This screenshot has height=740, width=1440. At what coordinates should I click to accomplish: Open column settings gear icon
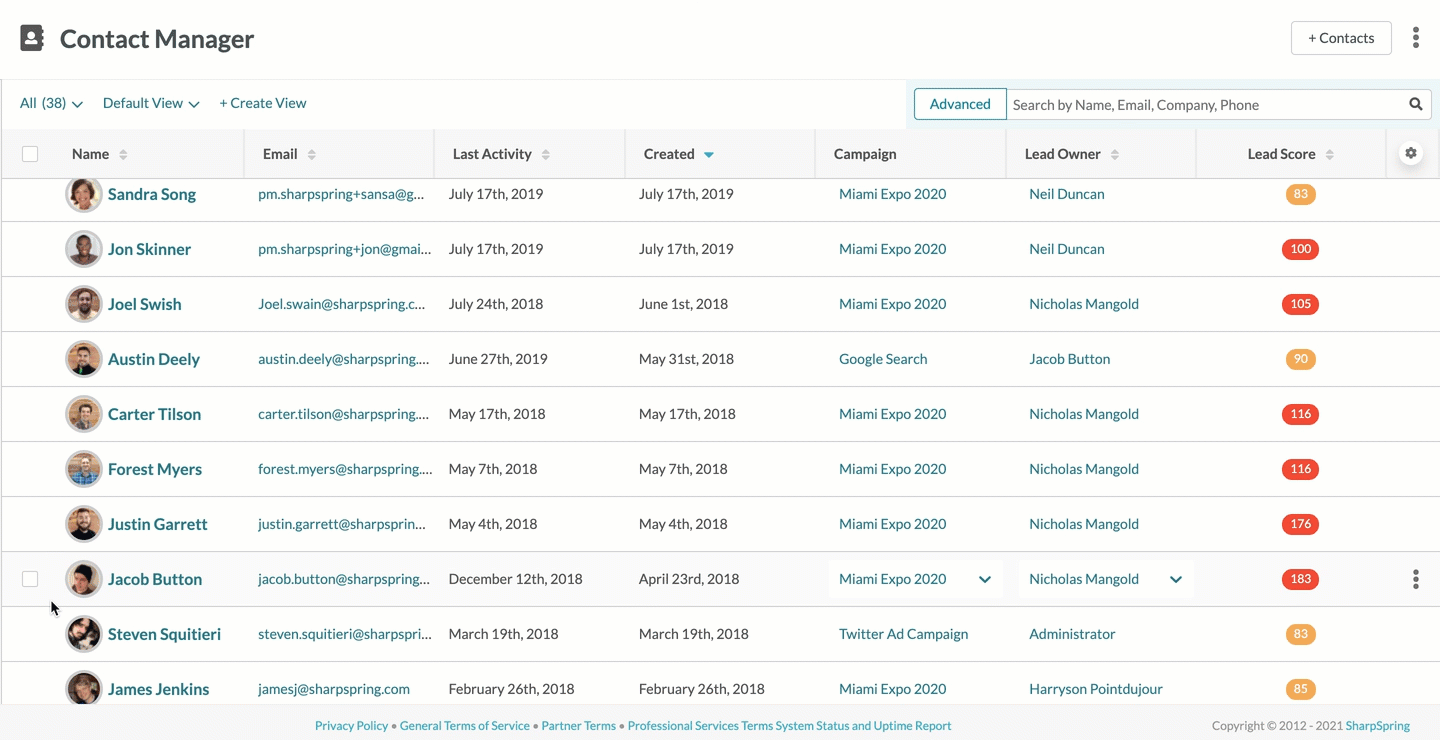tap(1410, 153)
